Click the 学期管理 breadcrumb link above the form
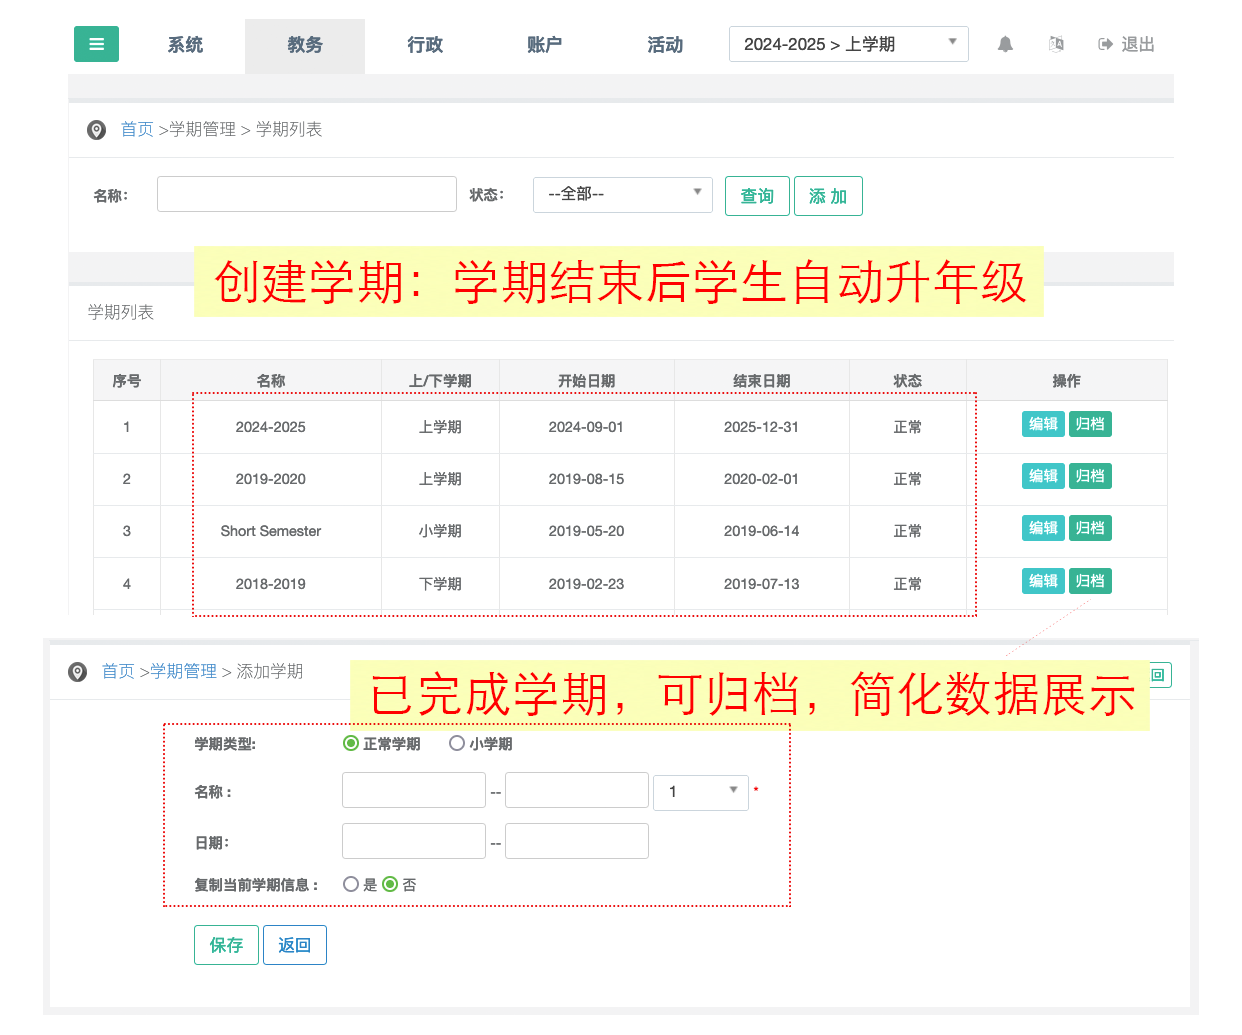 tap(184, 672)
